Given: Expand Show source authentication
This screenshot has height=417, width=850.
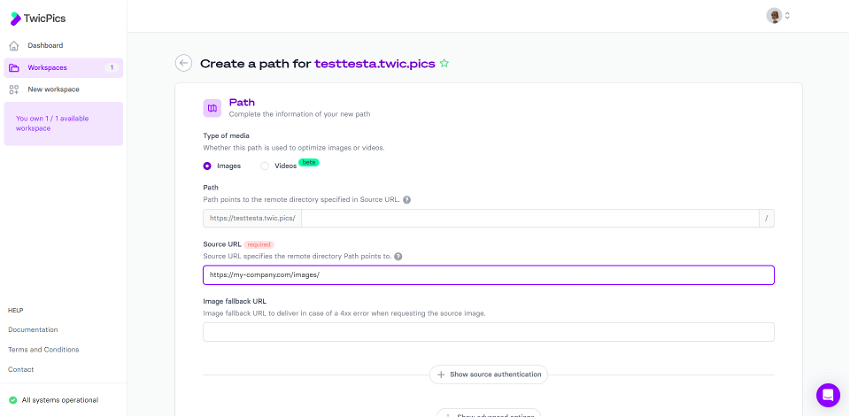Looking at the screenshot, I should pos(488,374).
